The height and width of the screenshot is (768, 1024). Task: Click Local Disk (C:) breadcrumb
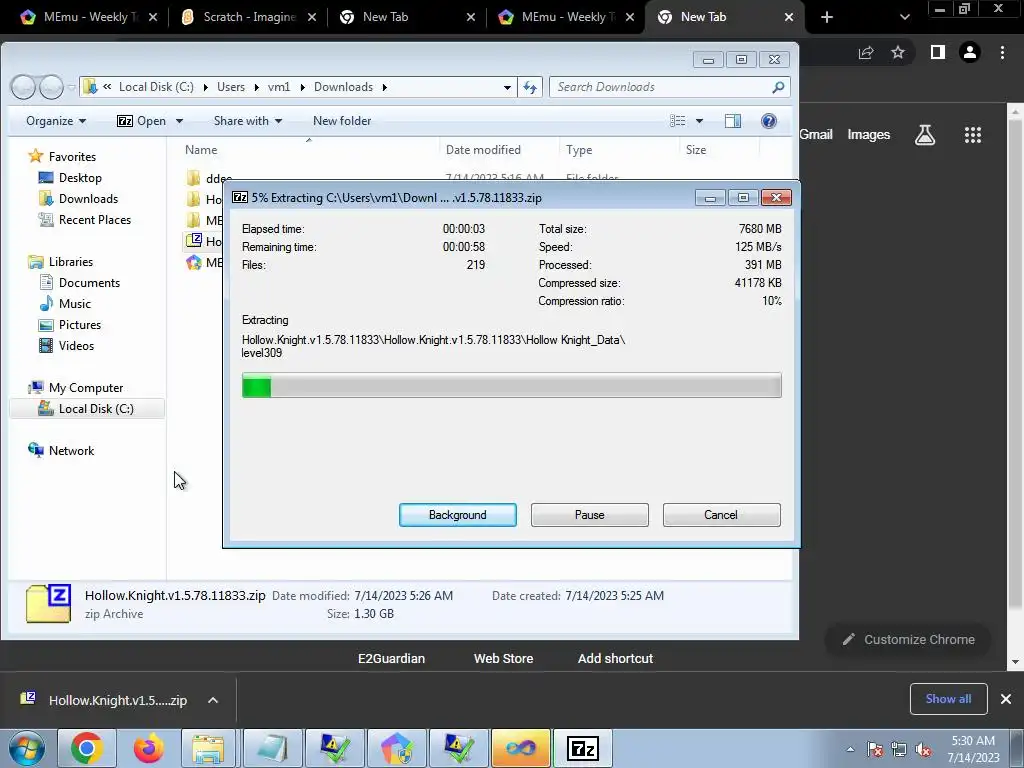(156, 87)
